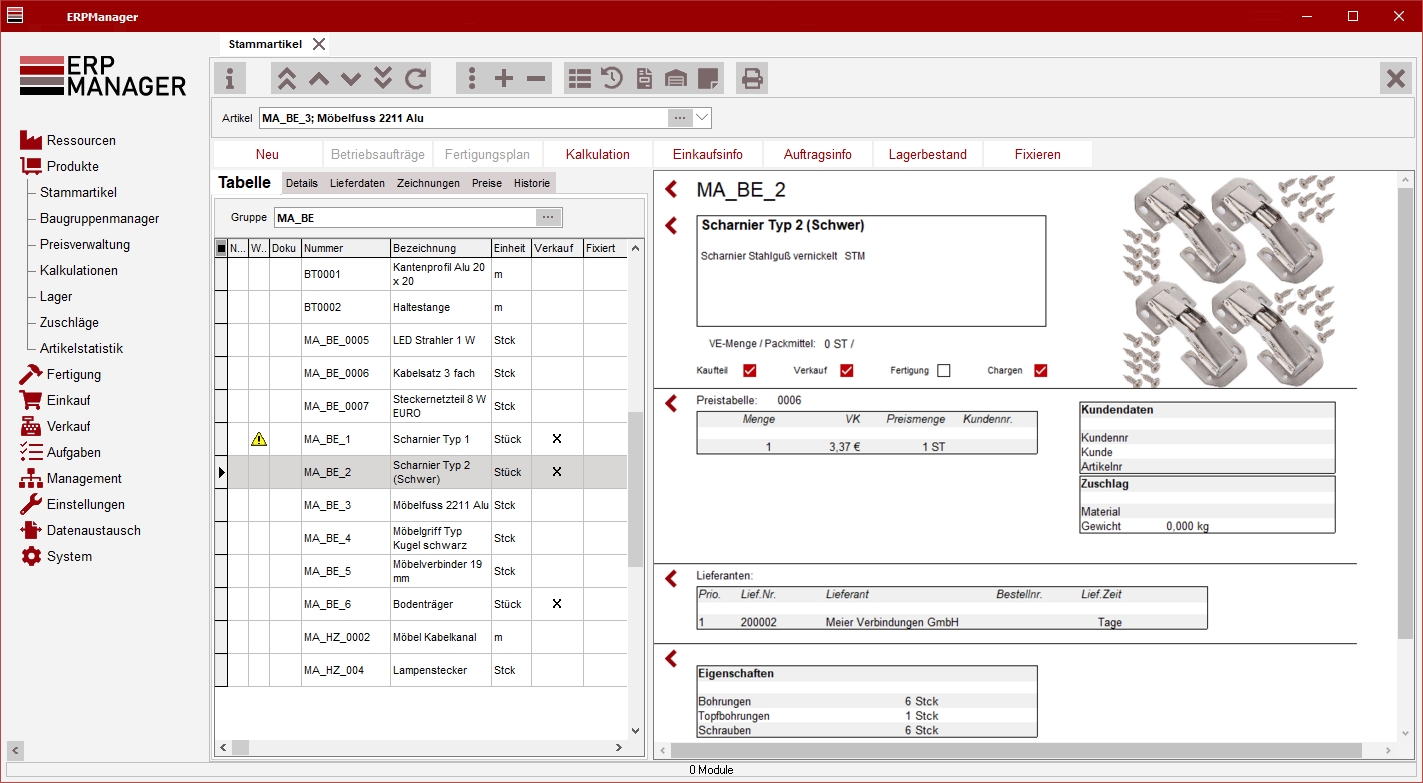Switch to the Lieferdaten tab
The image size is (1423, 783).
click(357, 183)
